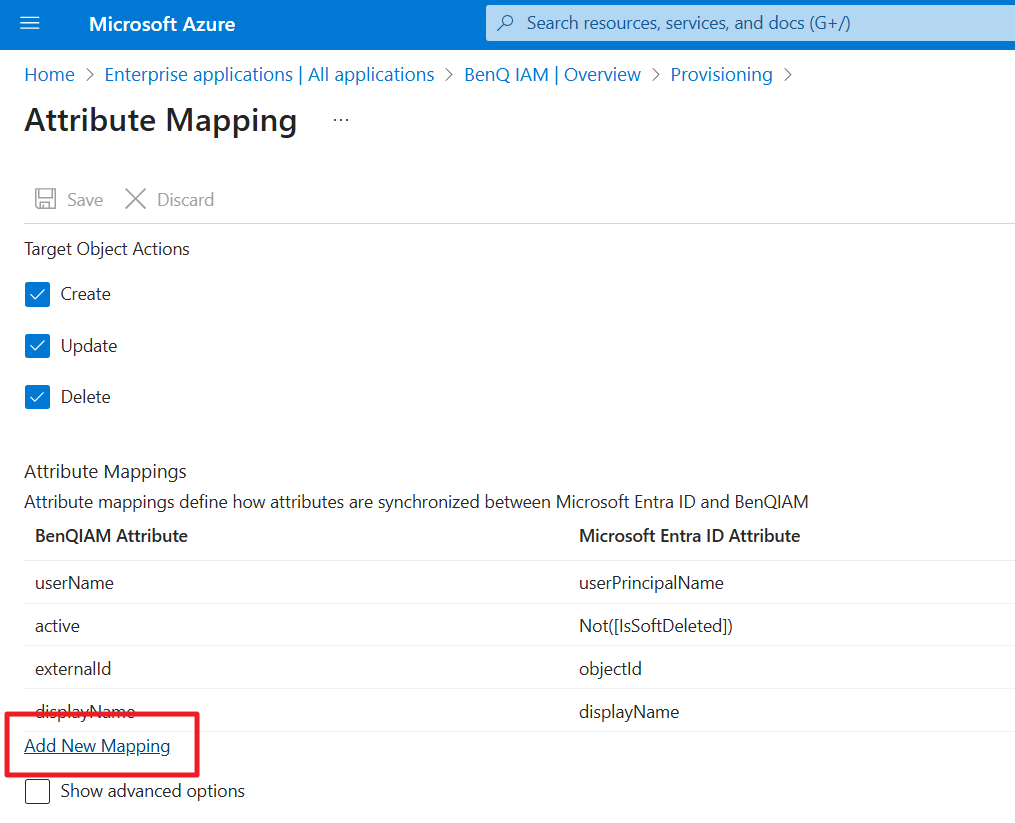This screenshot has height=823, width=1015.
Task: Click the Discard X icon
Action: (135, 199)
